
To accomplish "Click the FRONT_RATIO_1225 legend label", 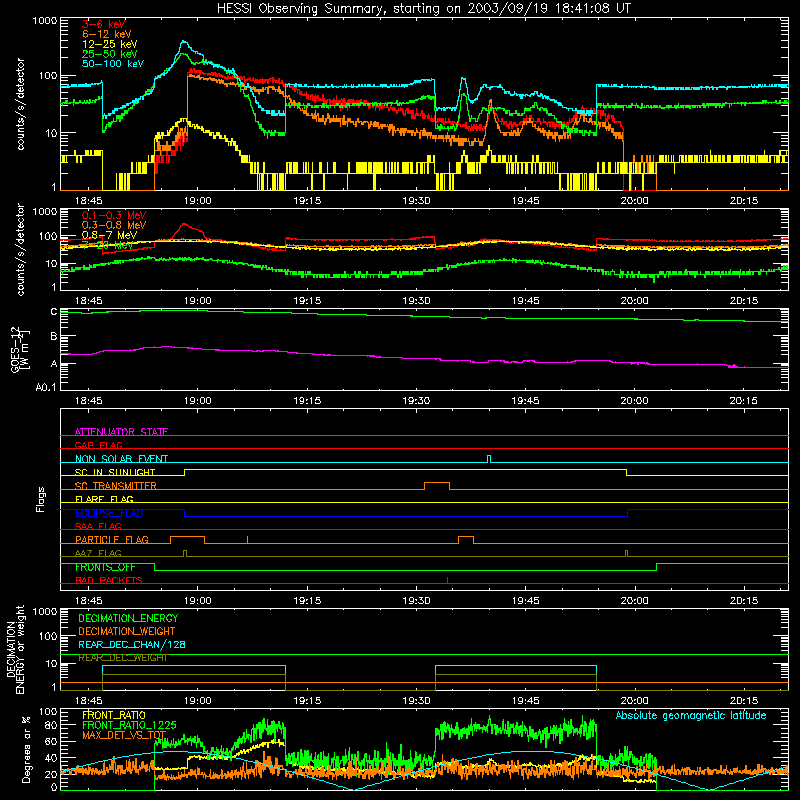I will (x=129, y=725).
